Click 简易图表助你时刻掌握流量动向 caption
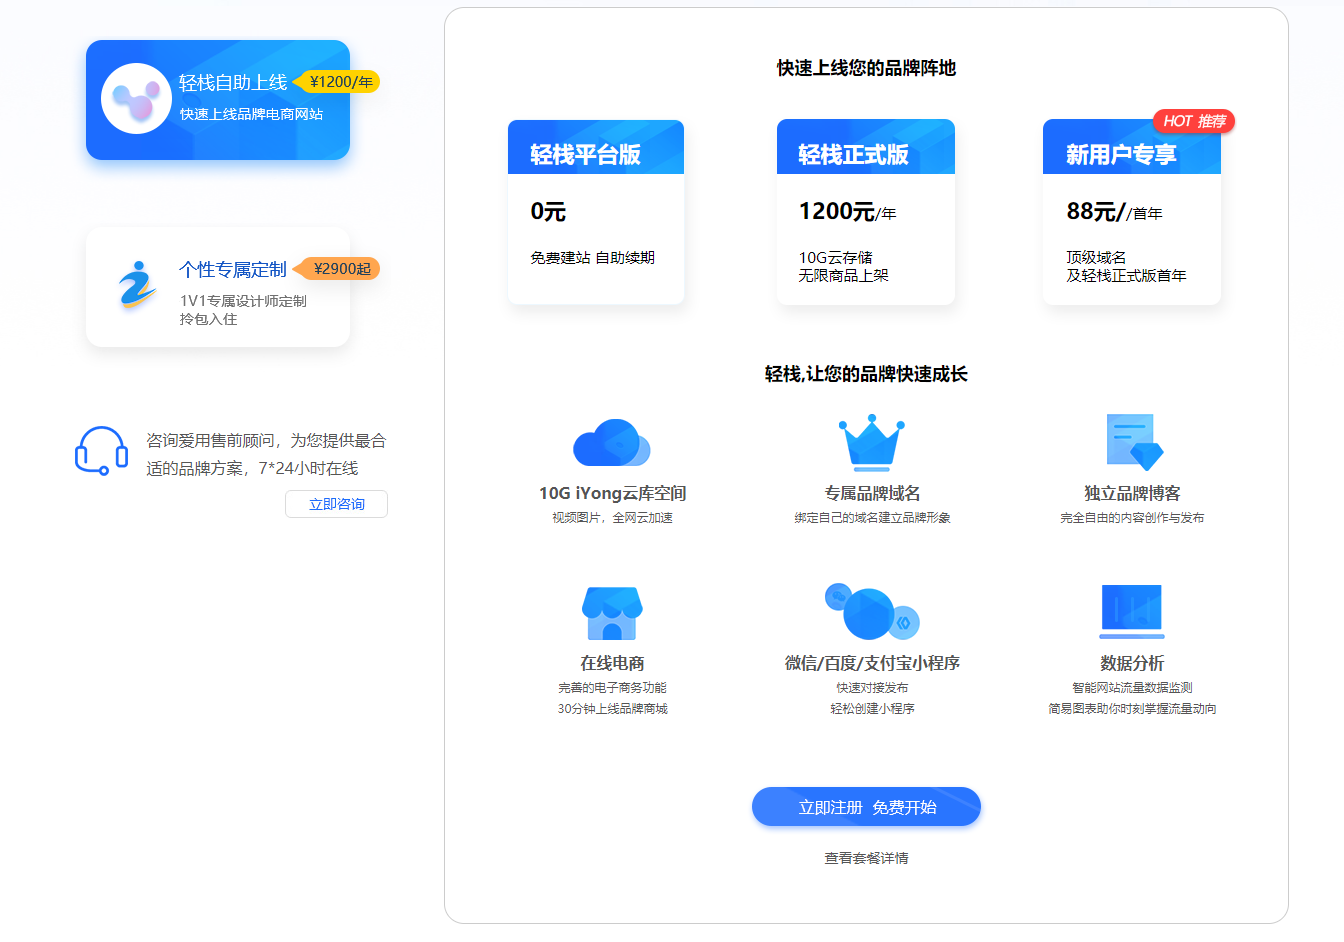The width and height of the screenshot is (1344, 942). (1132, 709)
